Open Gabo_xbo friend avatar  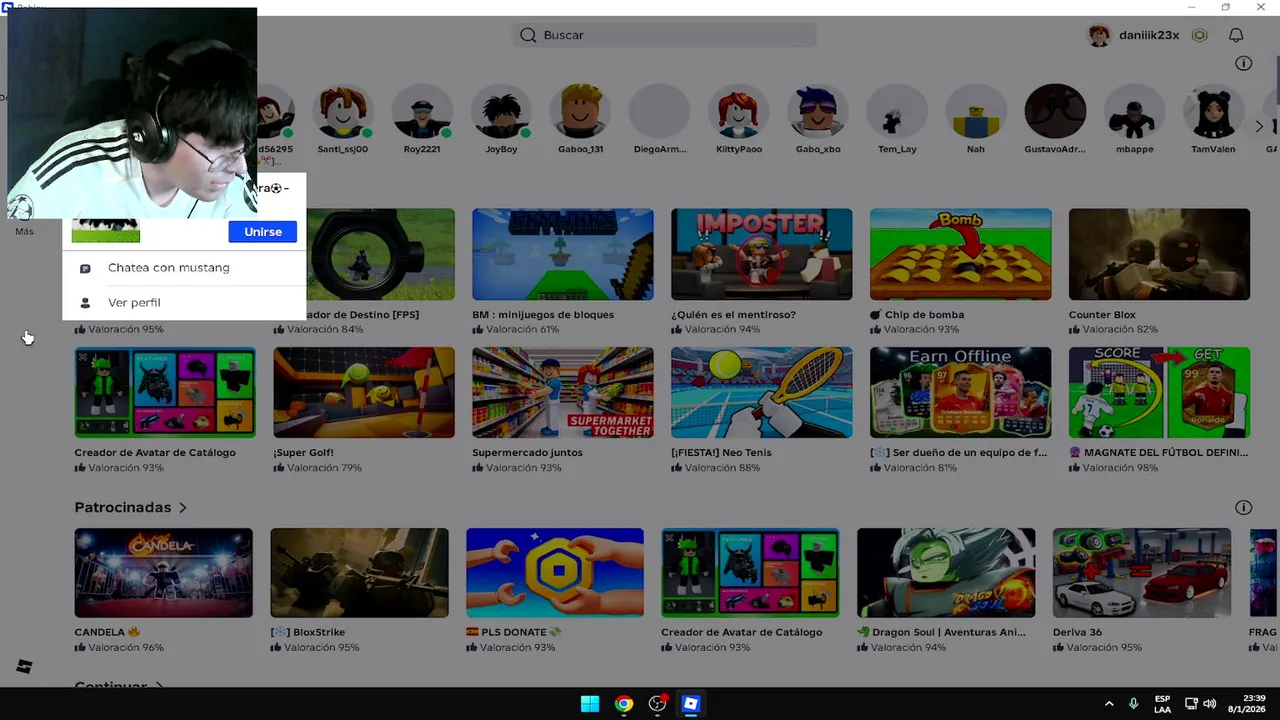pyautogui.click(x=818, y=111)
